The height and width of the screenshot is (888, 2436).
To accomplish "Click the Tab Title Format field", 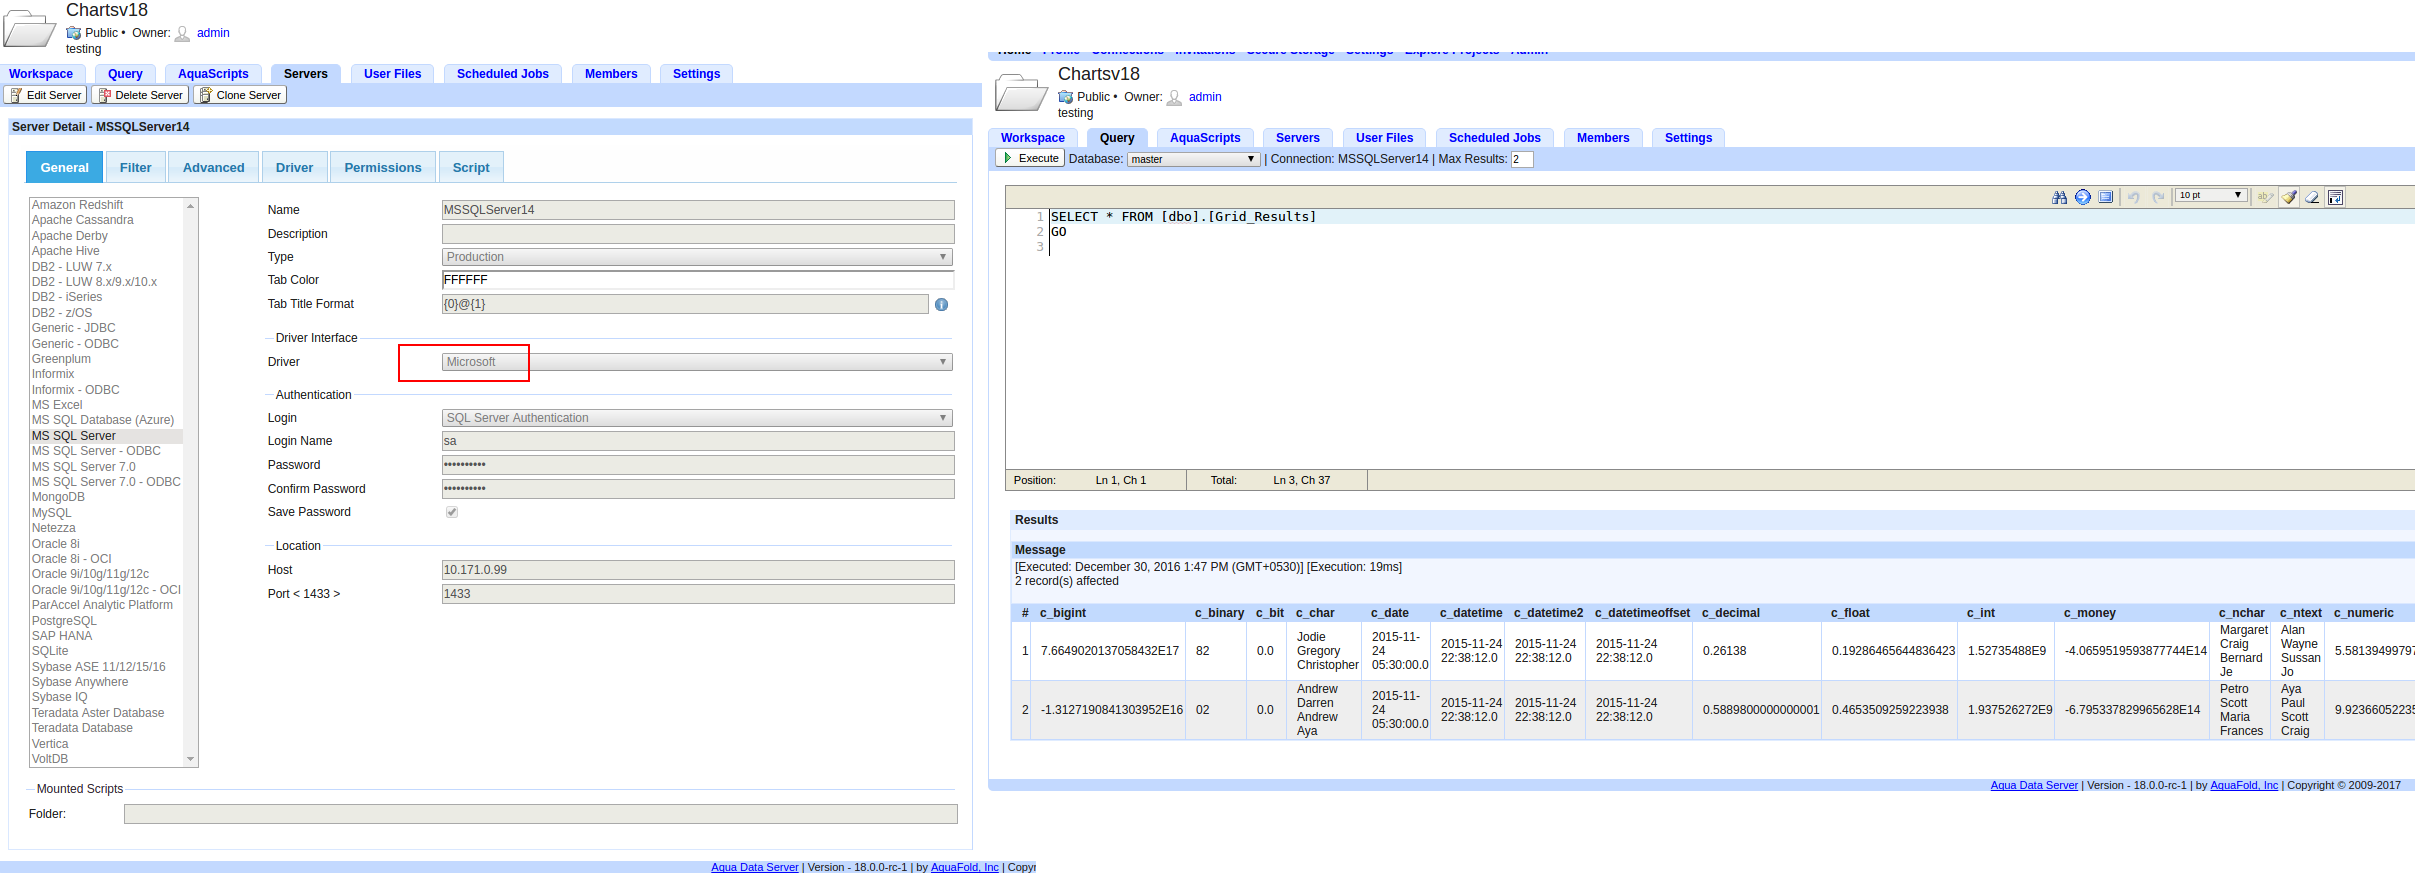I will [685, 305].
